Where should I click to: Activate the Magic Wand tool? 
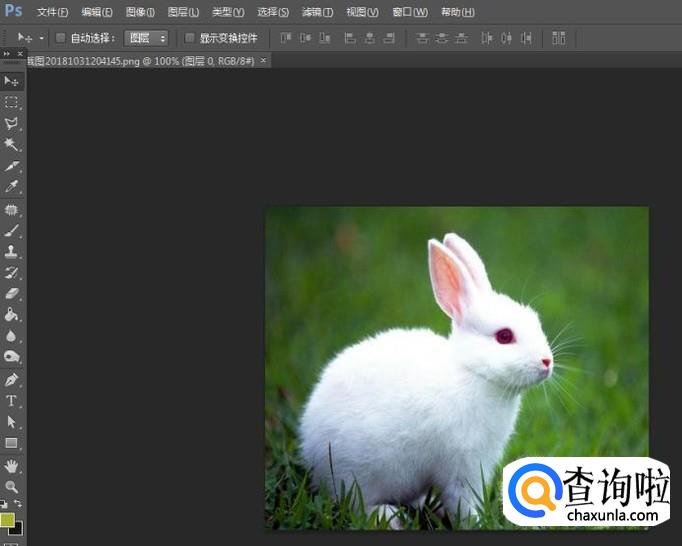12,145
